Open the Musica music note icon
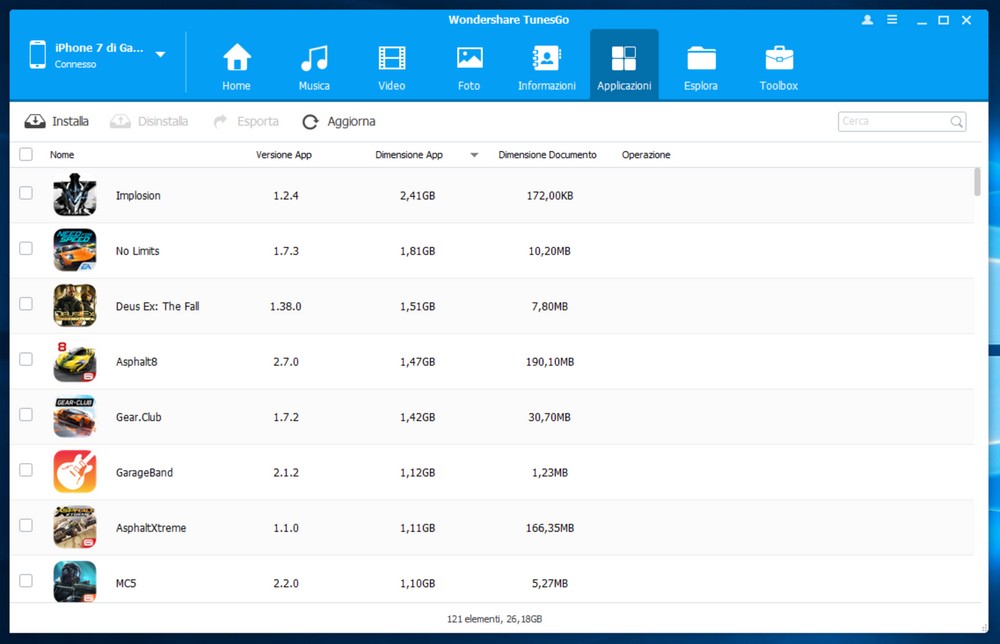The image size is (1000, 644). (314, 58)
